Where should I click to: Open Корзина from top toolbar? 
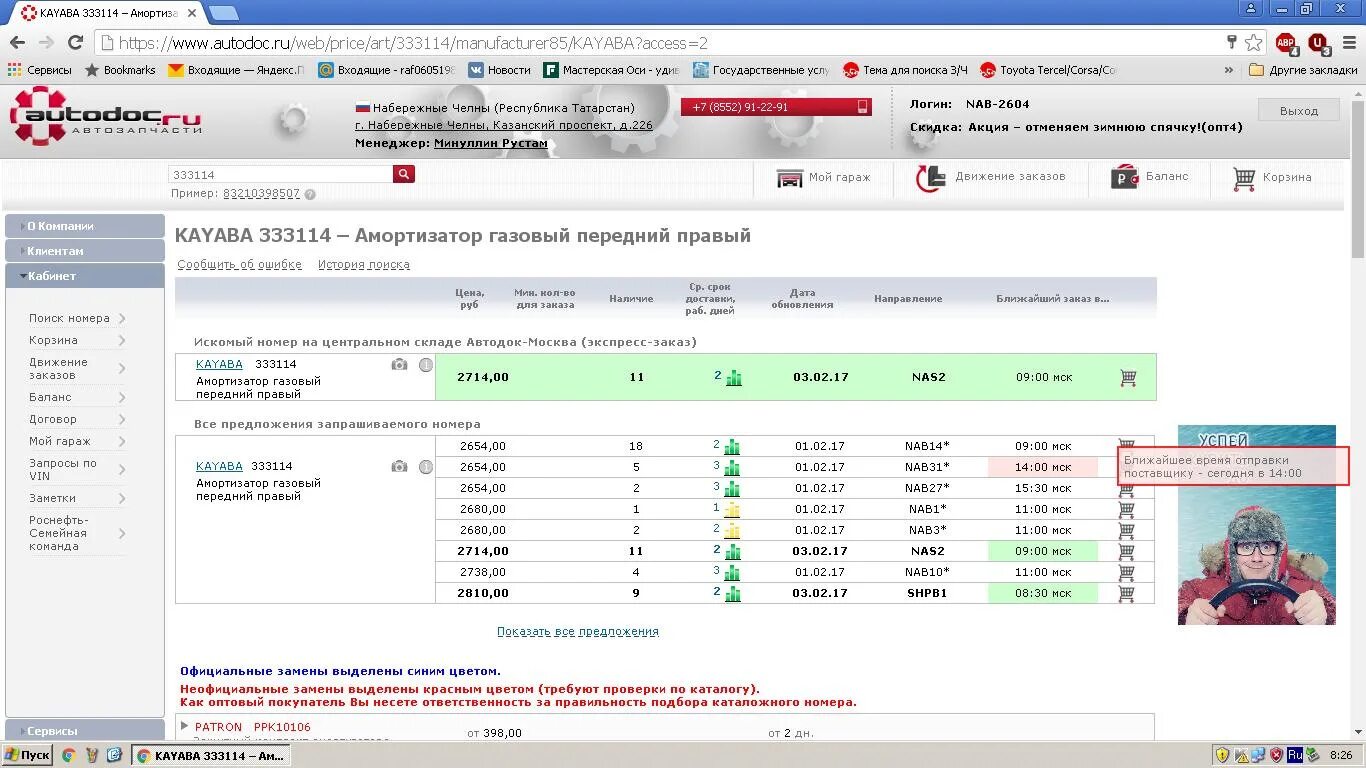[x=1271, y=178]
